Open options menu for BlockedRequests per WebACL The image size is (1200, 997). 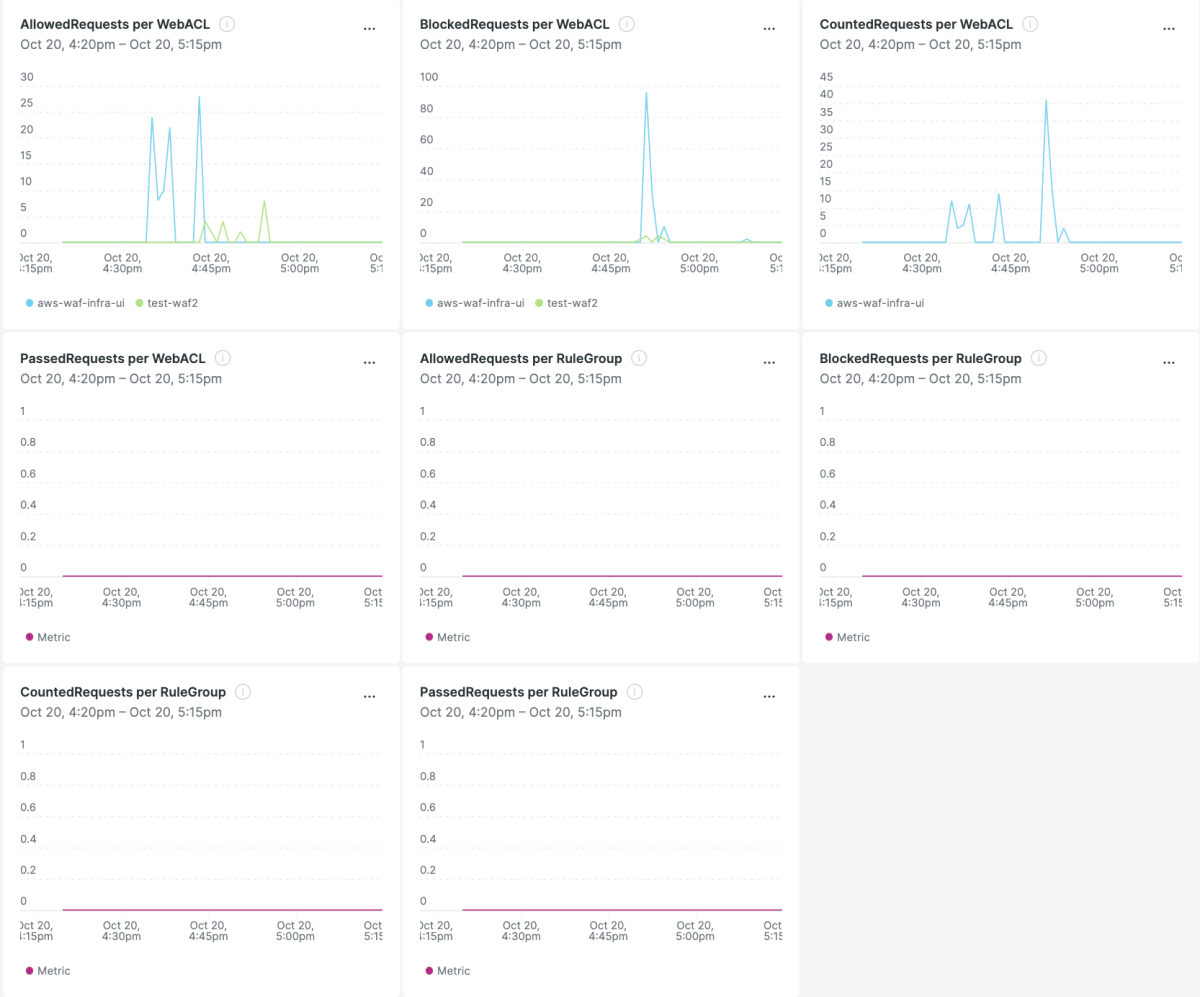pos(769,29)
